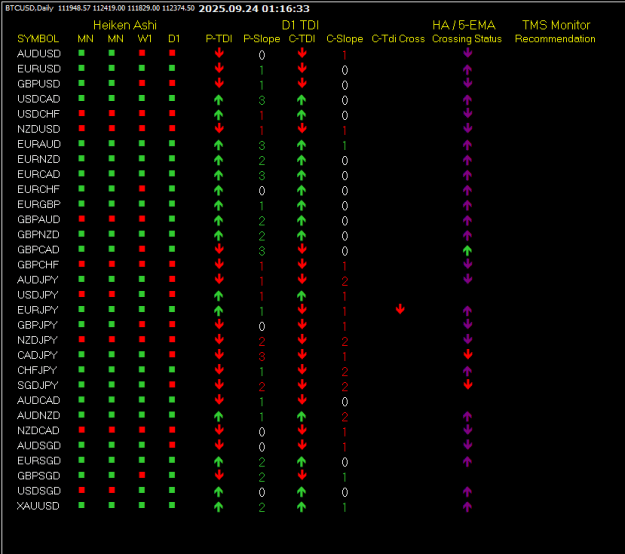Image resolution: width=625 pixels, height=554 pixels.
Task: Click the Recommendation column header
Action: [x=555, y=39]
